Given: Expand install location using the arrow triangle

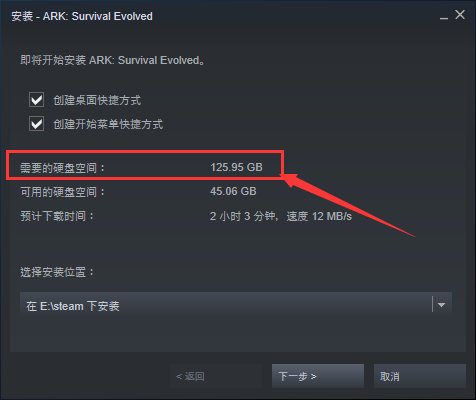Looking at the screenshot, I should (x=441, y=305).
